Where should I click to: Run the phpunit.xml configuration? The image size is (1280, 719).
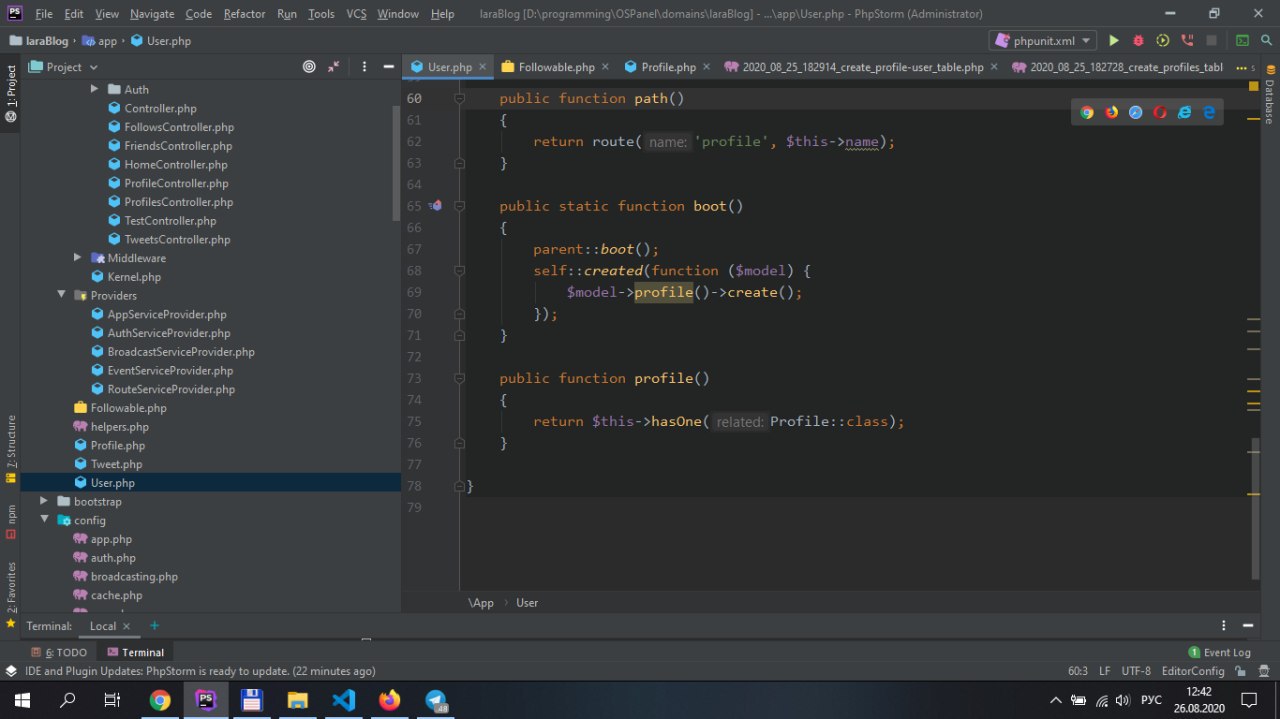[x=1114, y=41]
